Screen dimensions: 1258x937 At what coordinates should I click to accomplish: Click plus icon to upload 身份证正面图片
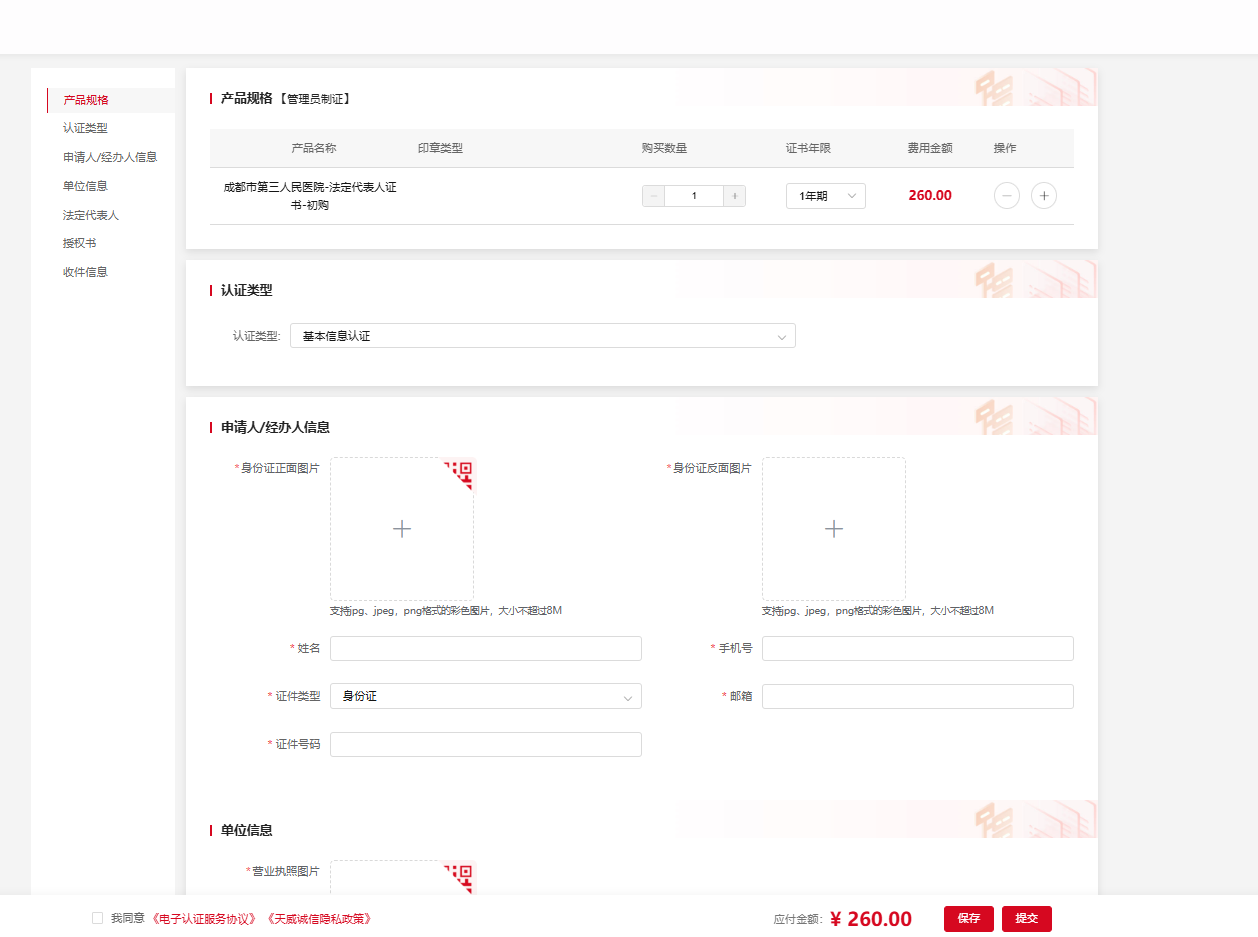tap(402, 529)
